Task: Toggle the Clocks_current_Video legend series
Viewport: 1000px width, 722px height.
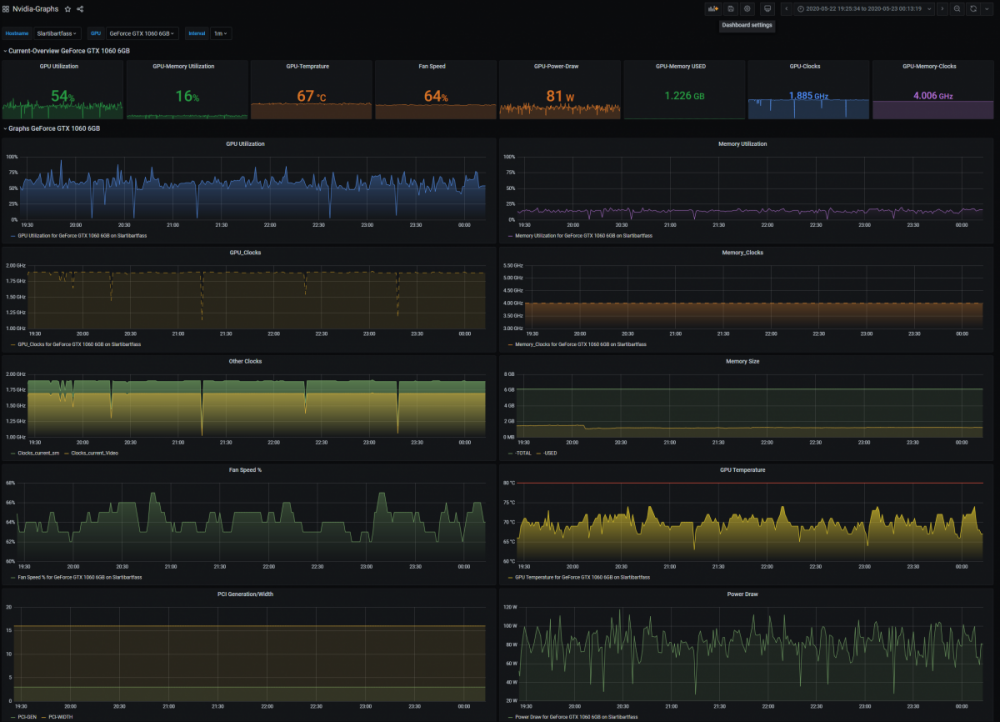Action: coord(92,453)
